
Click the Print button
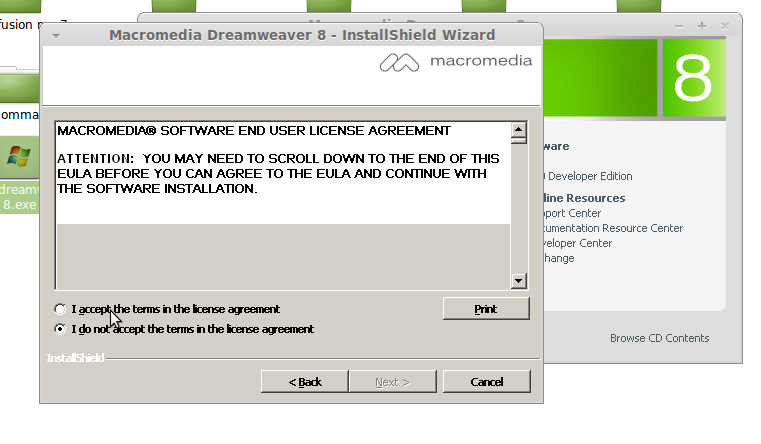tap(486, 309)
